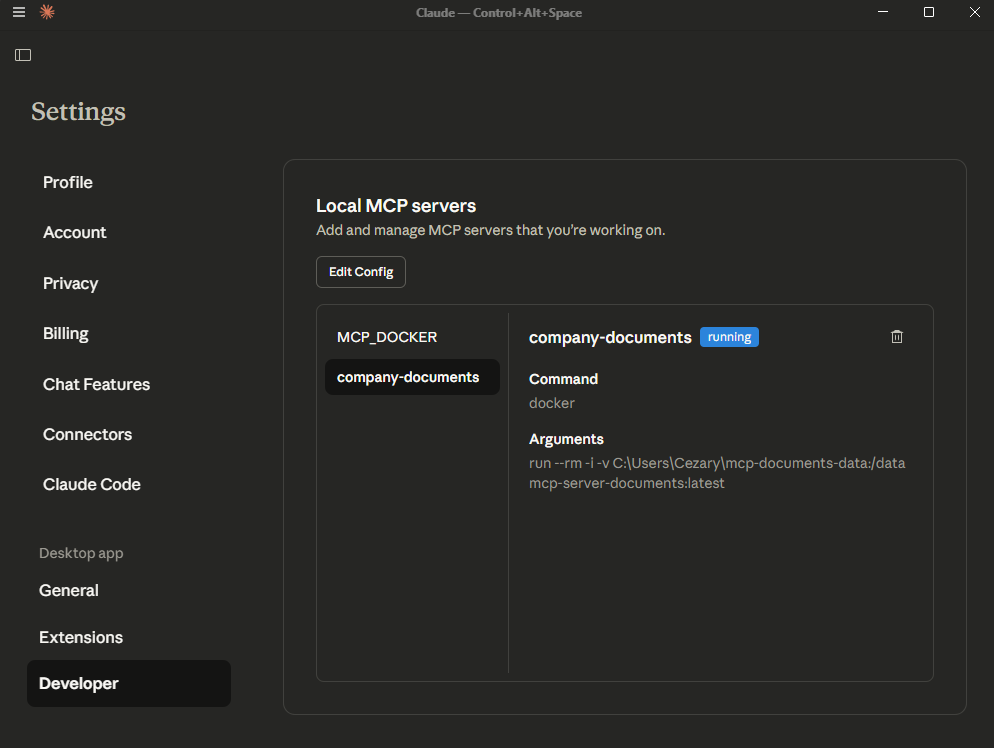This screenshot has width=994, height=748.
Task: Switch to Connectors settings
Action: pos(87,434)
